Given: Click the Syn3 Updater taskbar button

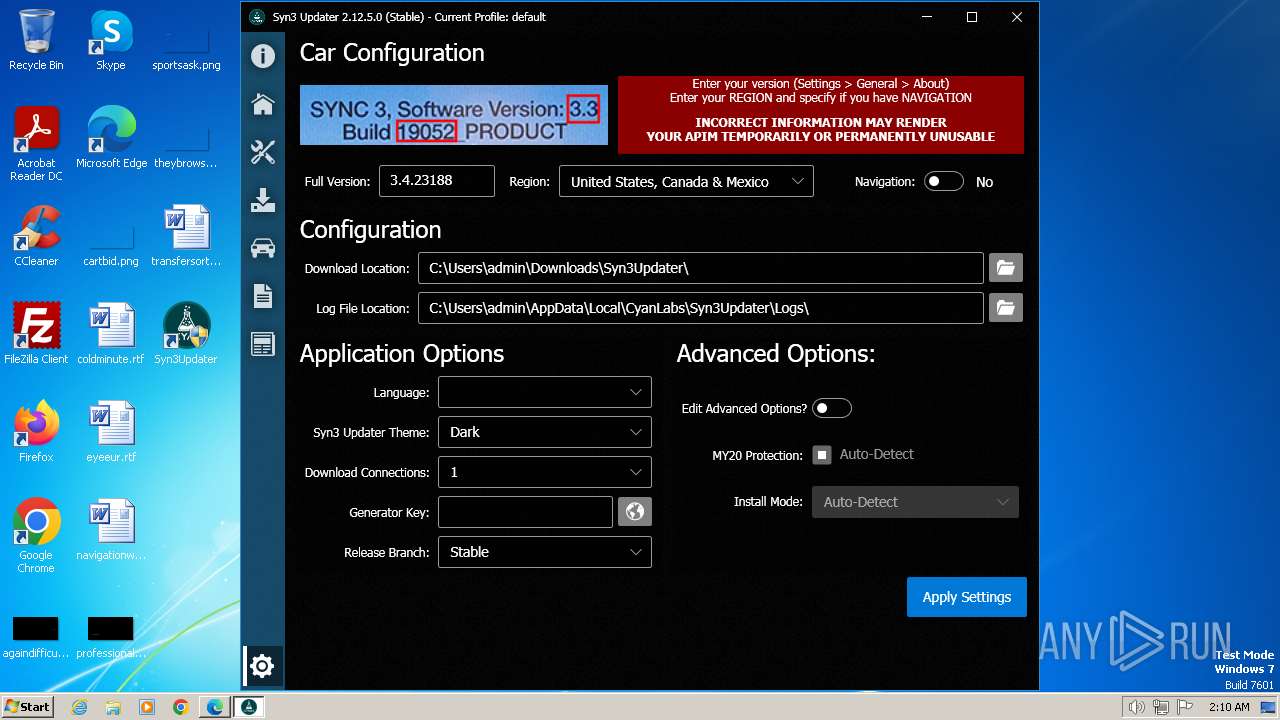Looking at the screenshot, I should click(x=249, y=707).
